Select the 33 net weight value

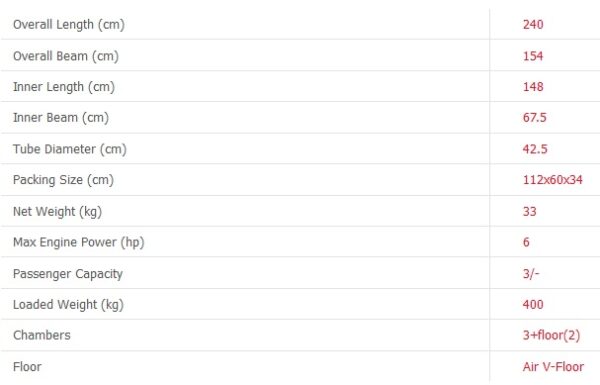530,212
